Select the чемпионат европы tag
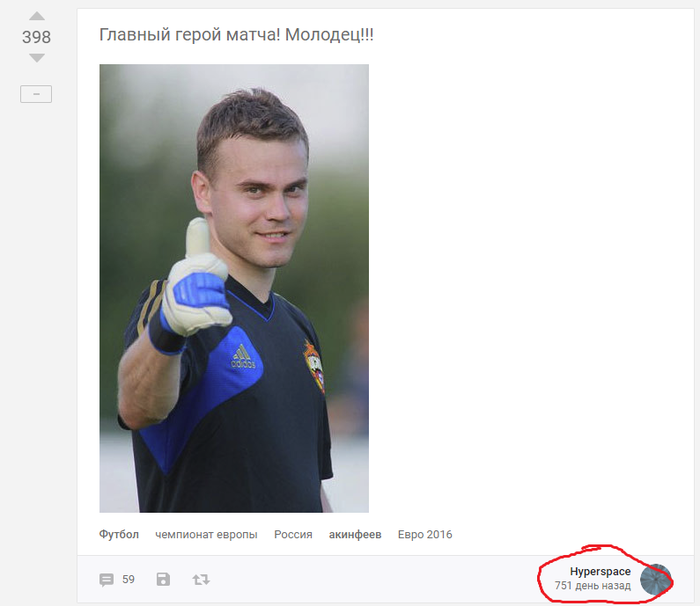This screenshot has width=700, height=606. pos(206,535)
